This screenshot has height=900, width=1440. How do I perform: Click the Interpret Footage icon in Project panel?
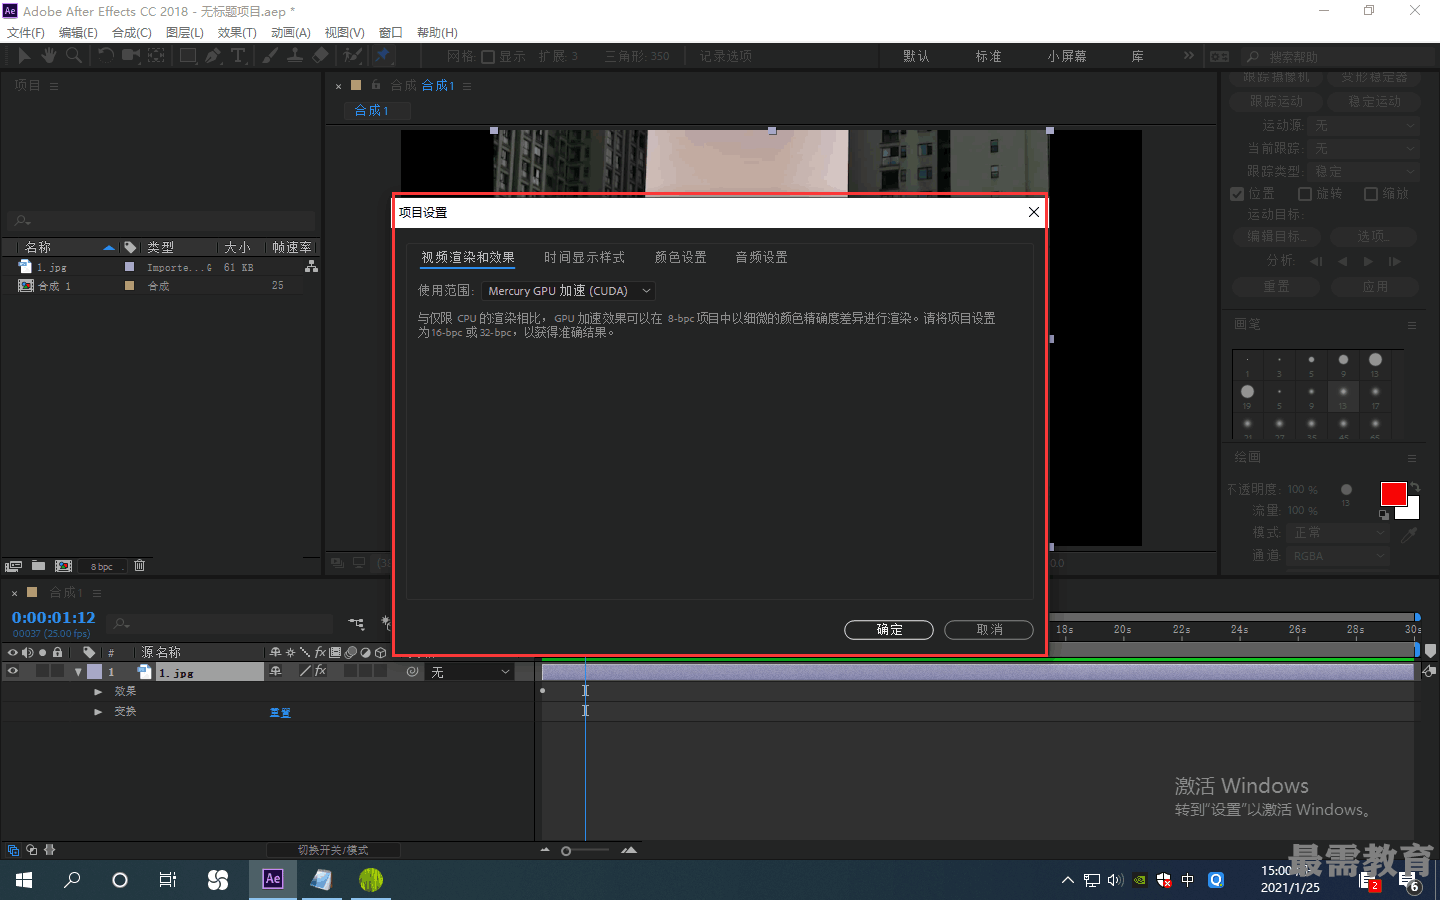click(x=13, y=566)
